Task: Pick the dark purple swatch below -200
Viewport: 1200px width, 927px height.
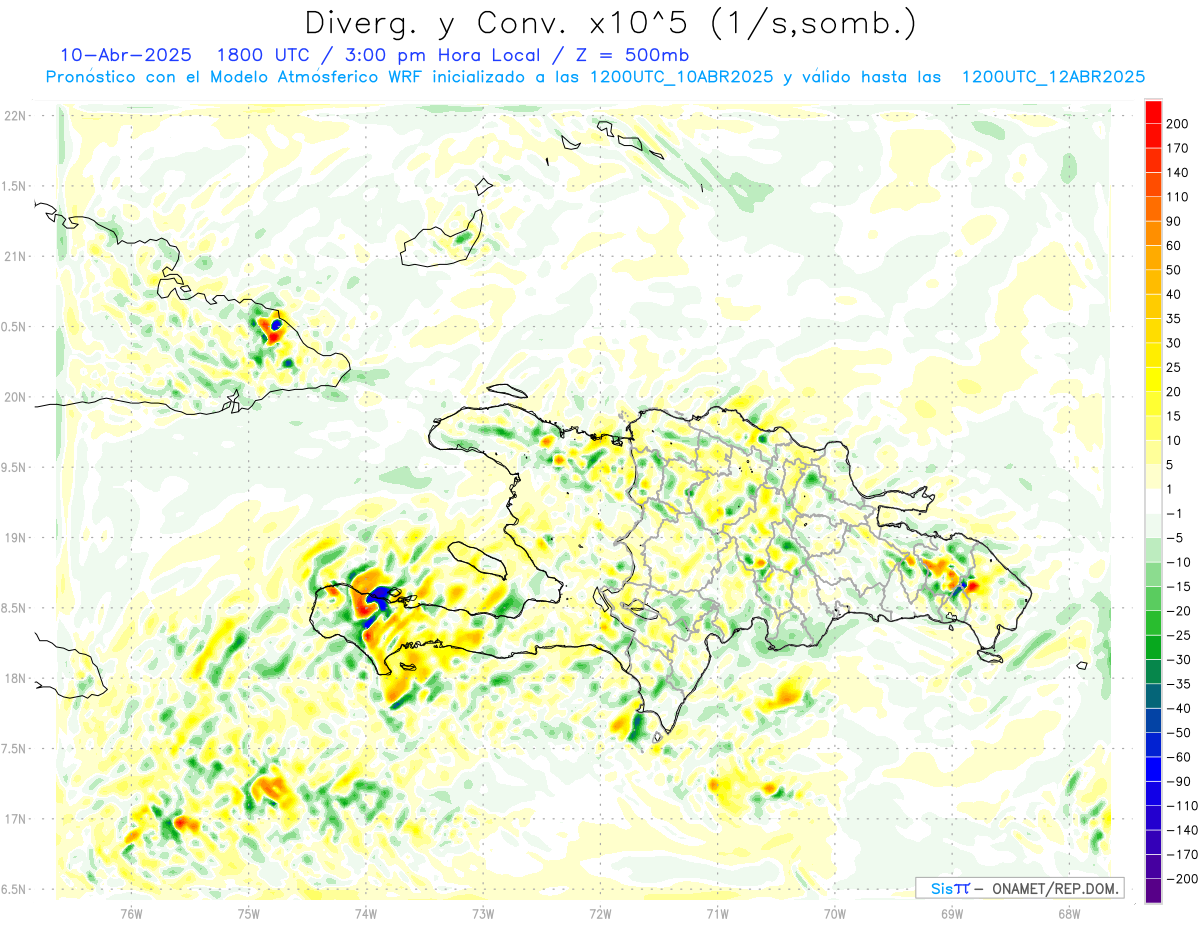Action: pos(1153,891)
